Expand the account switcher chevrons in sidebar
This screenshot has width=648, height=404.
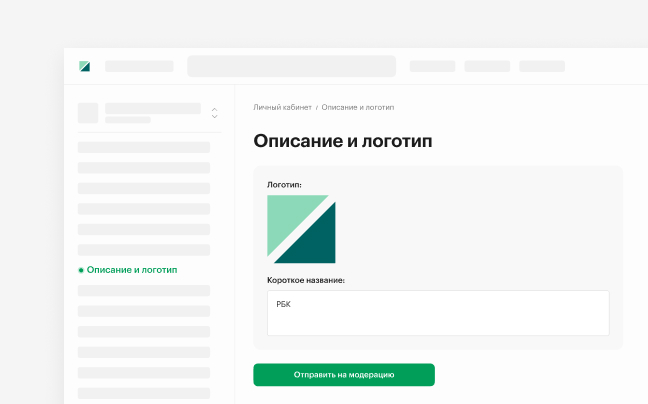coord(214,113)
